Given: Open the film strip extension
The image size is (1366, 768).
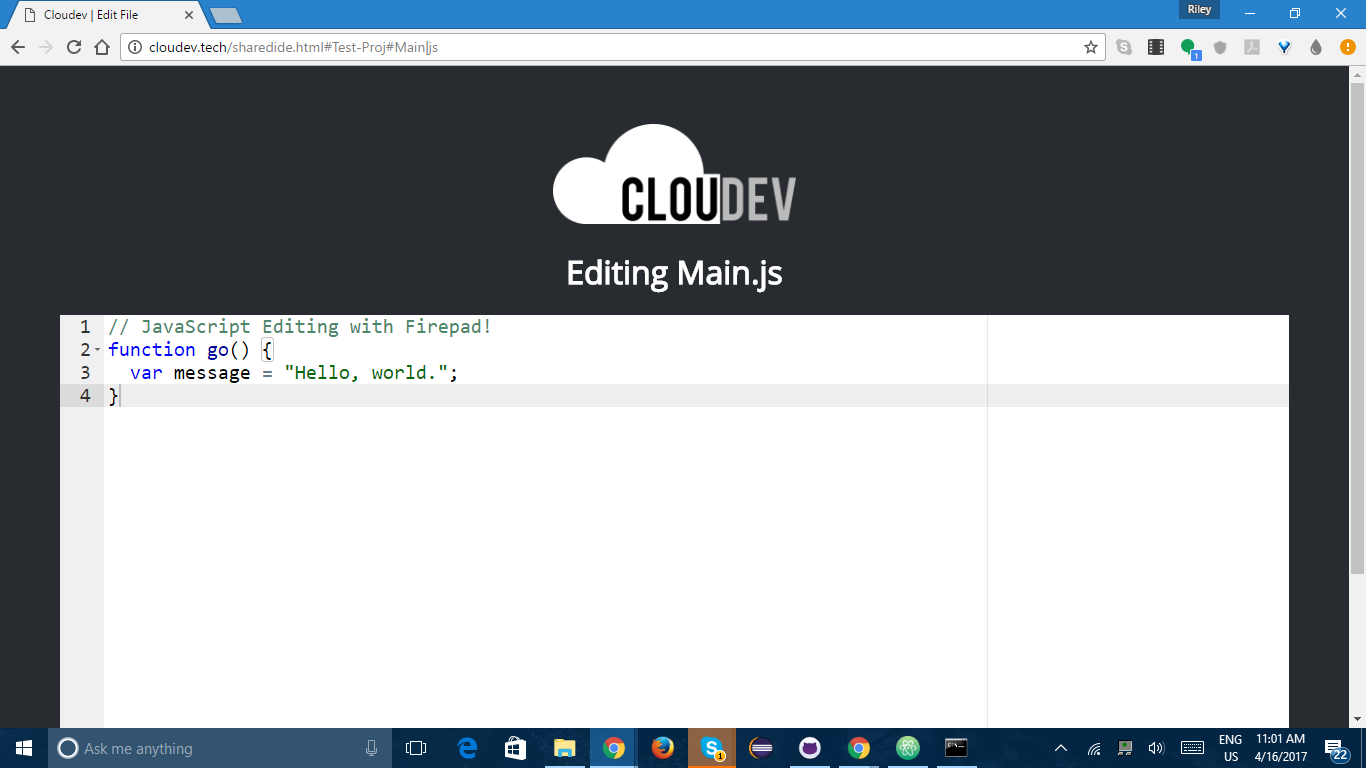Looking at the screenshot, I should coord(1156,47).
